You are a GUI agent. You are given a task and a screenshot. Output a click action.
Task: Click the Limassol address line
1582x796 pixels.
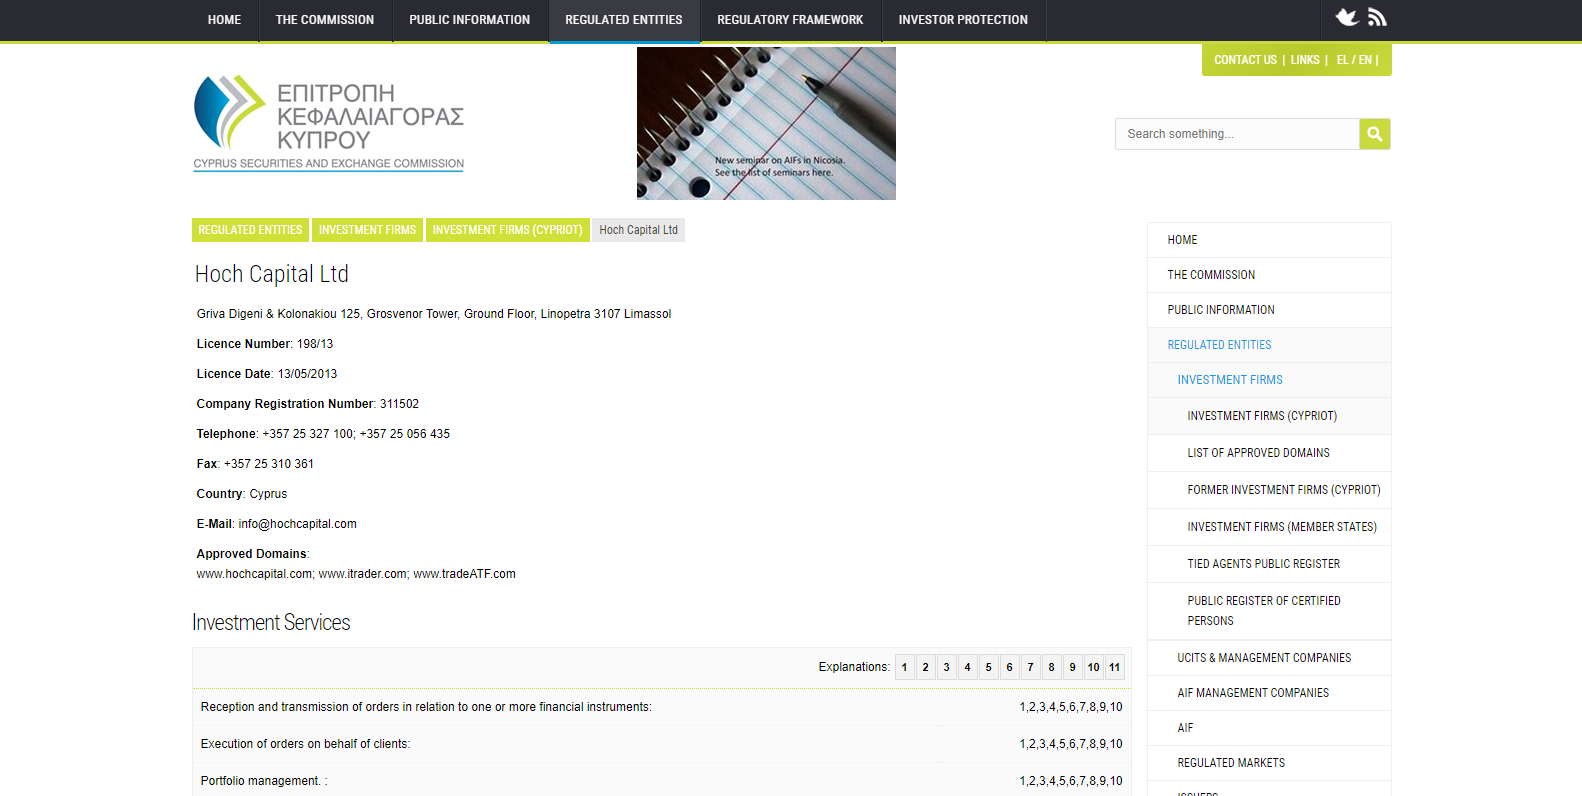point(434,314)
